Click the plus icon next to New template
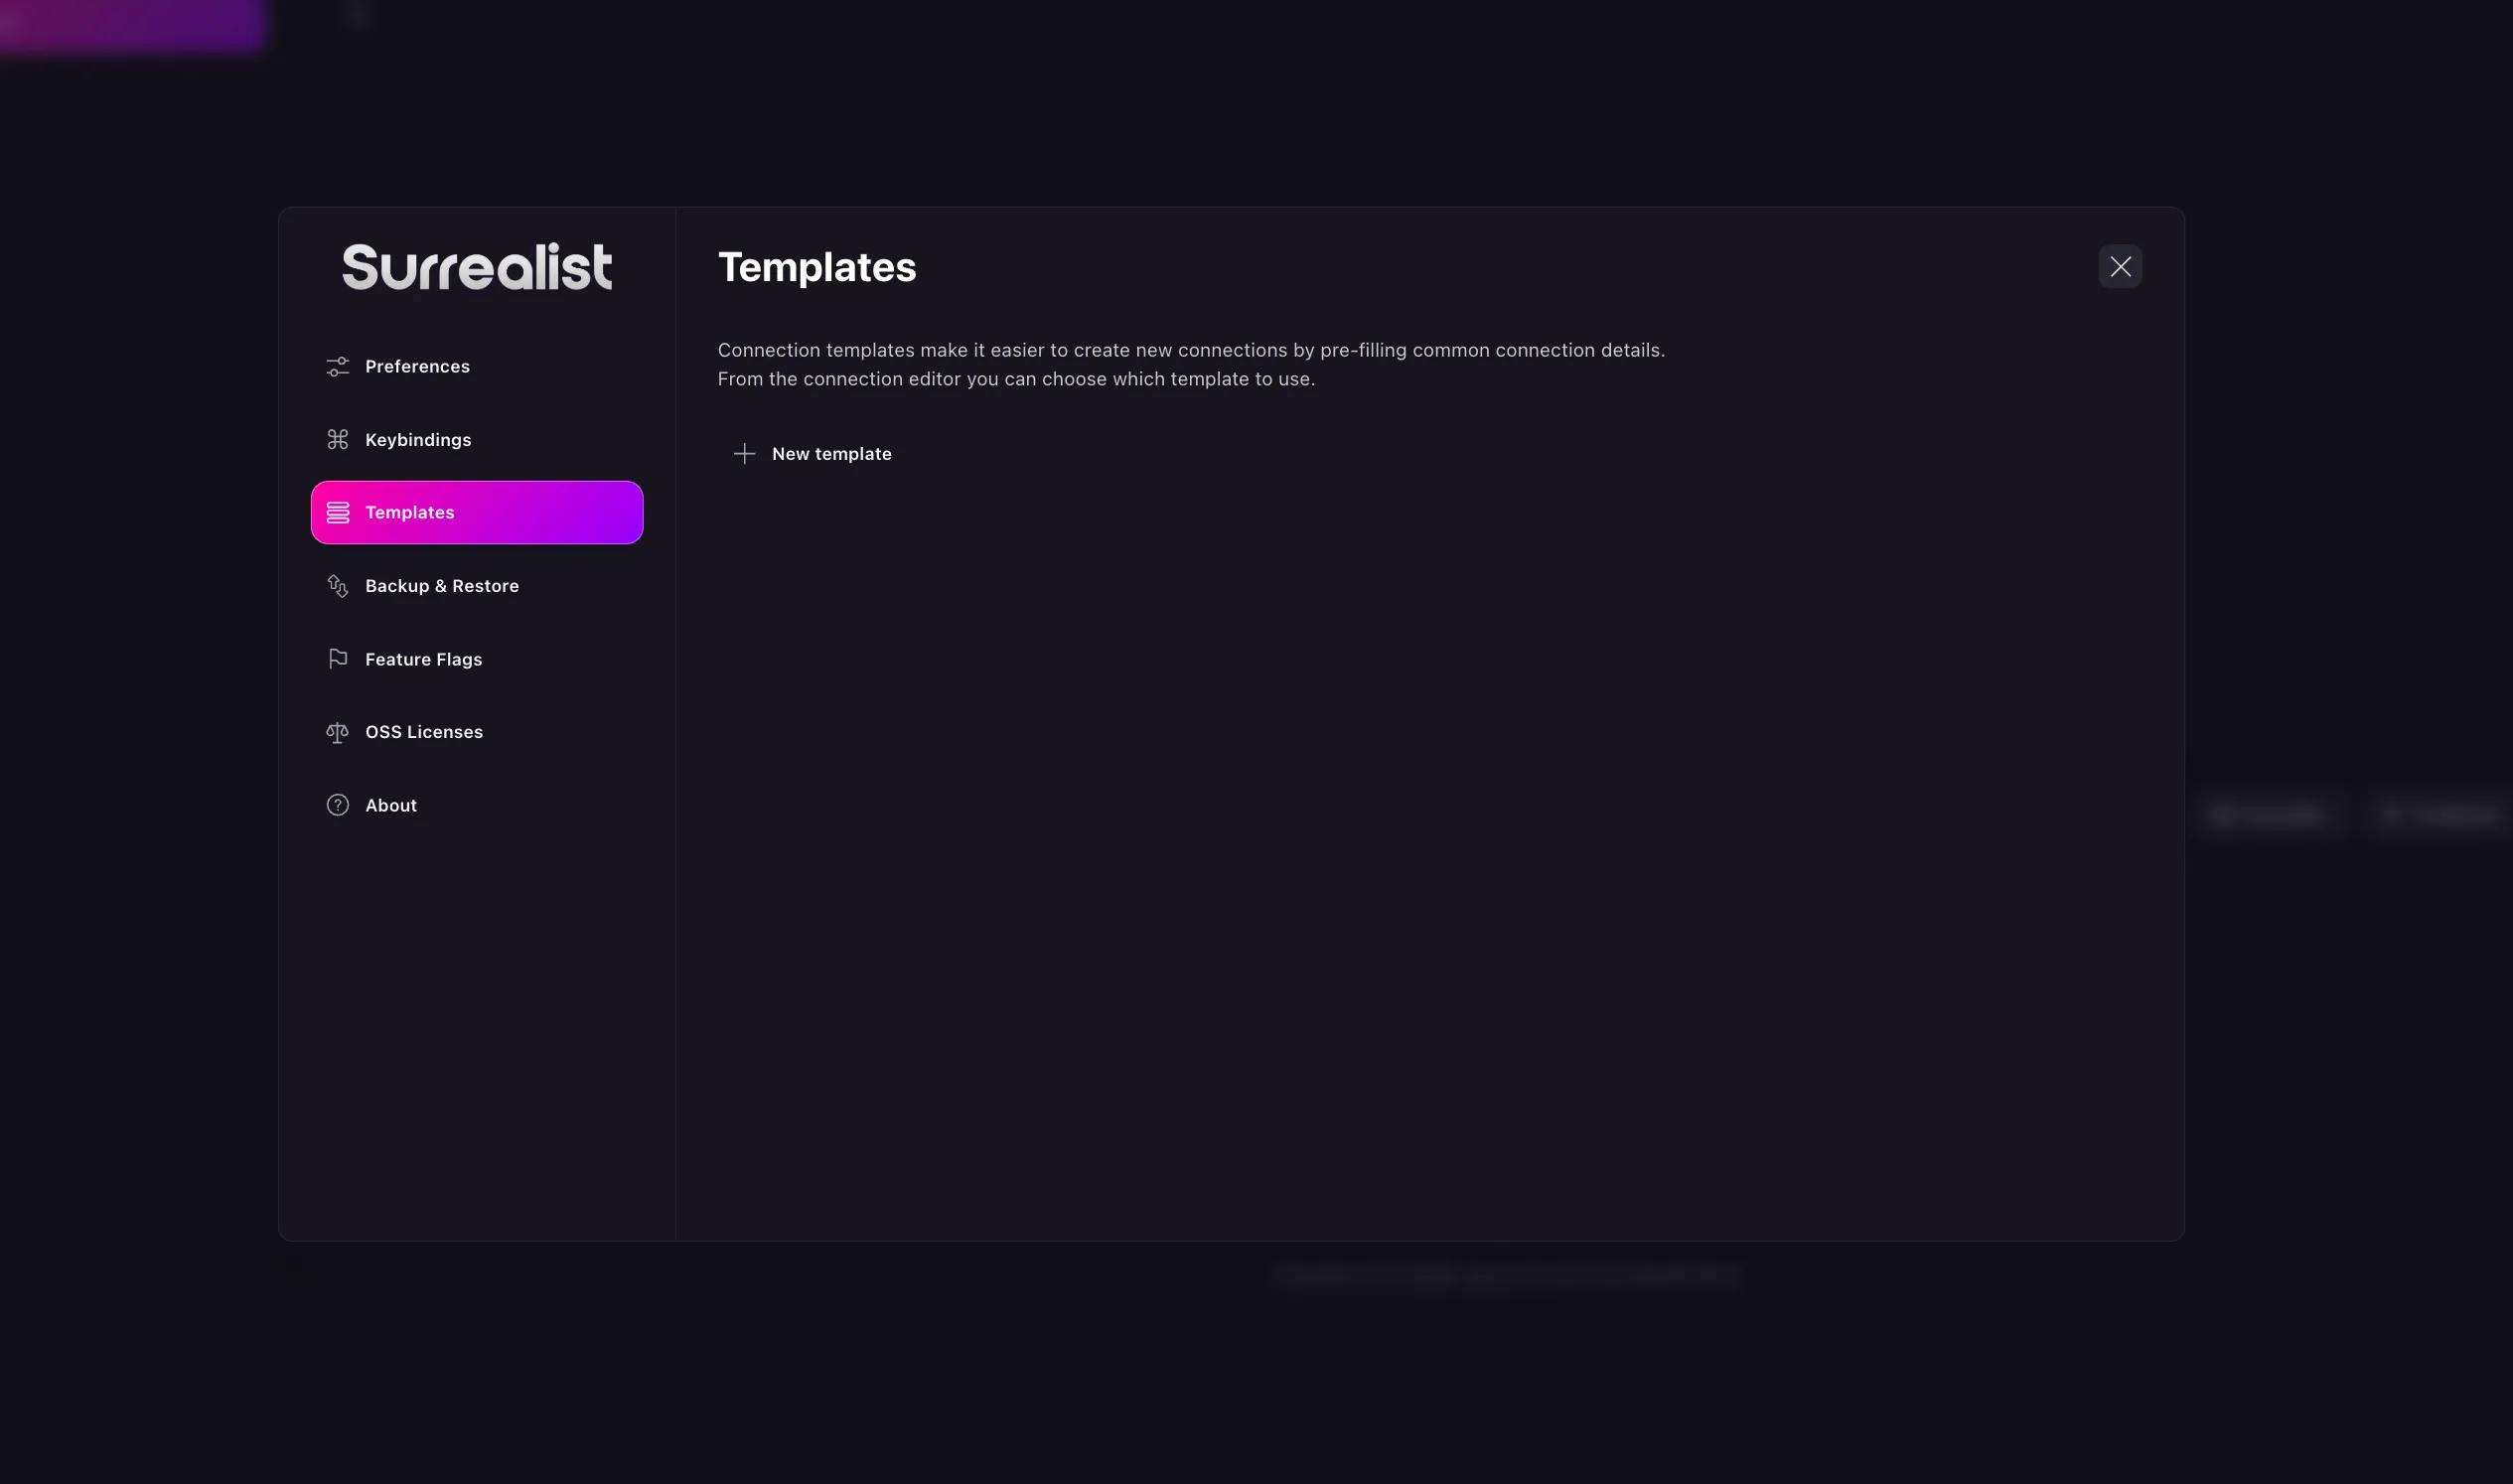2513x1484 pixels. pyautogui.click(x=744, y=453)
